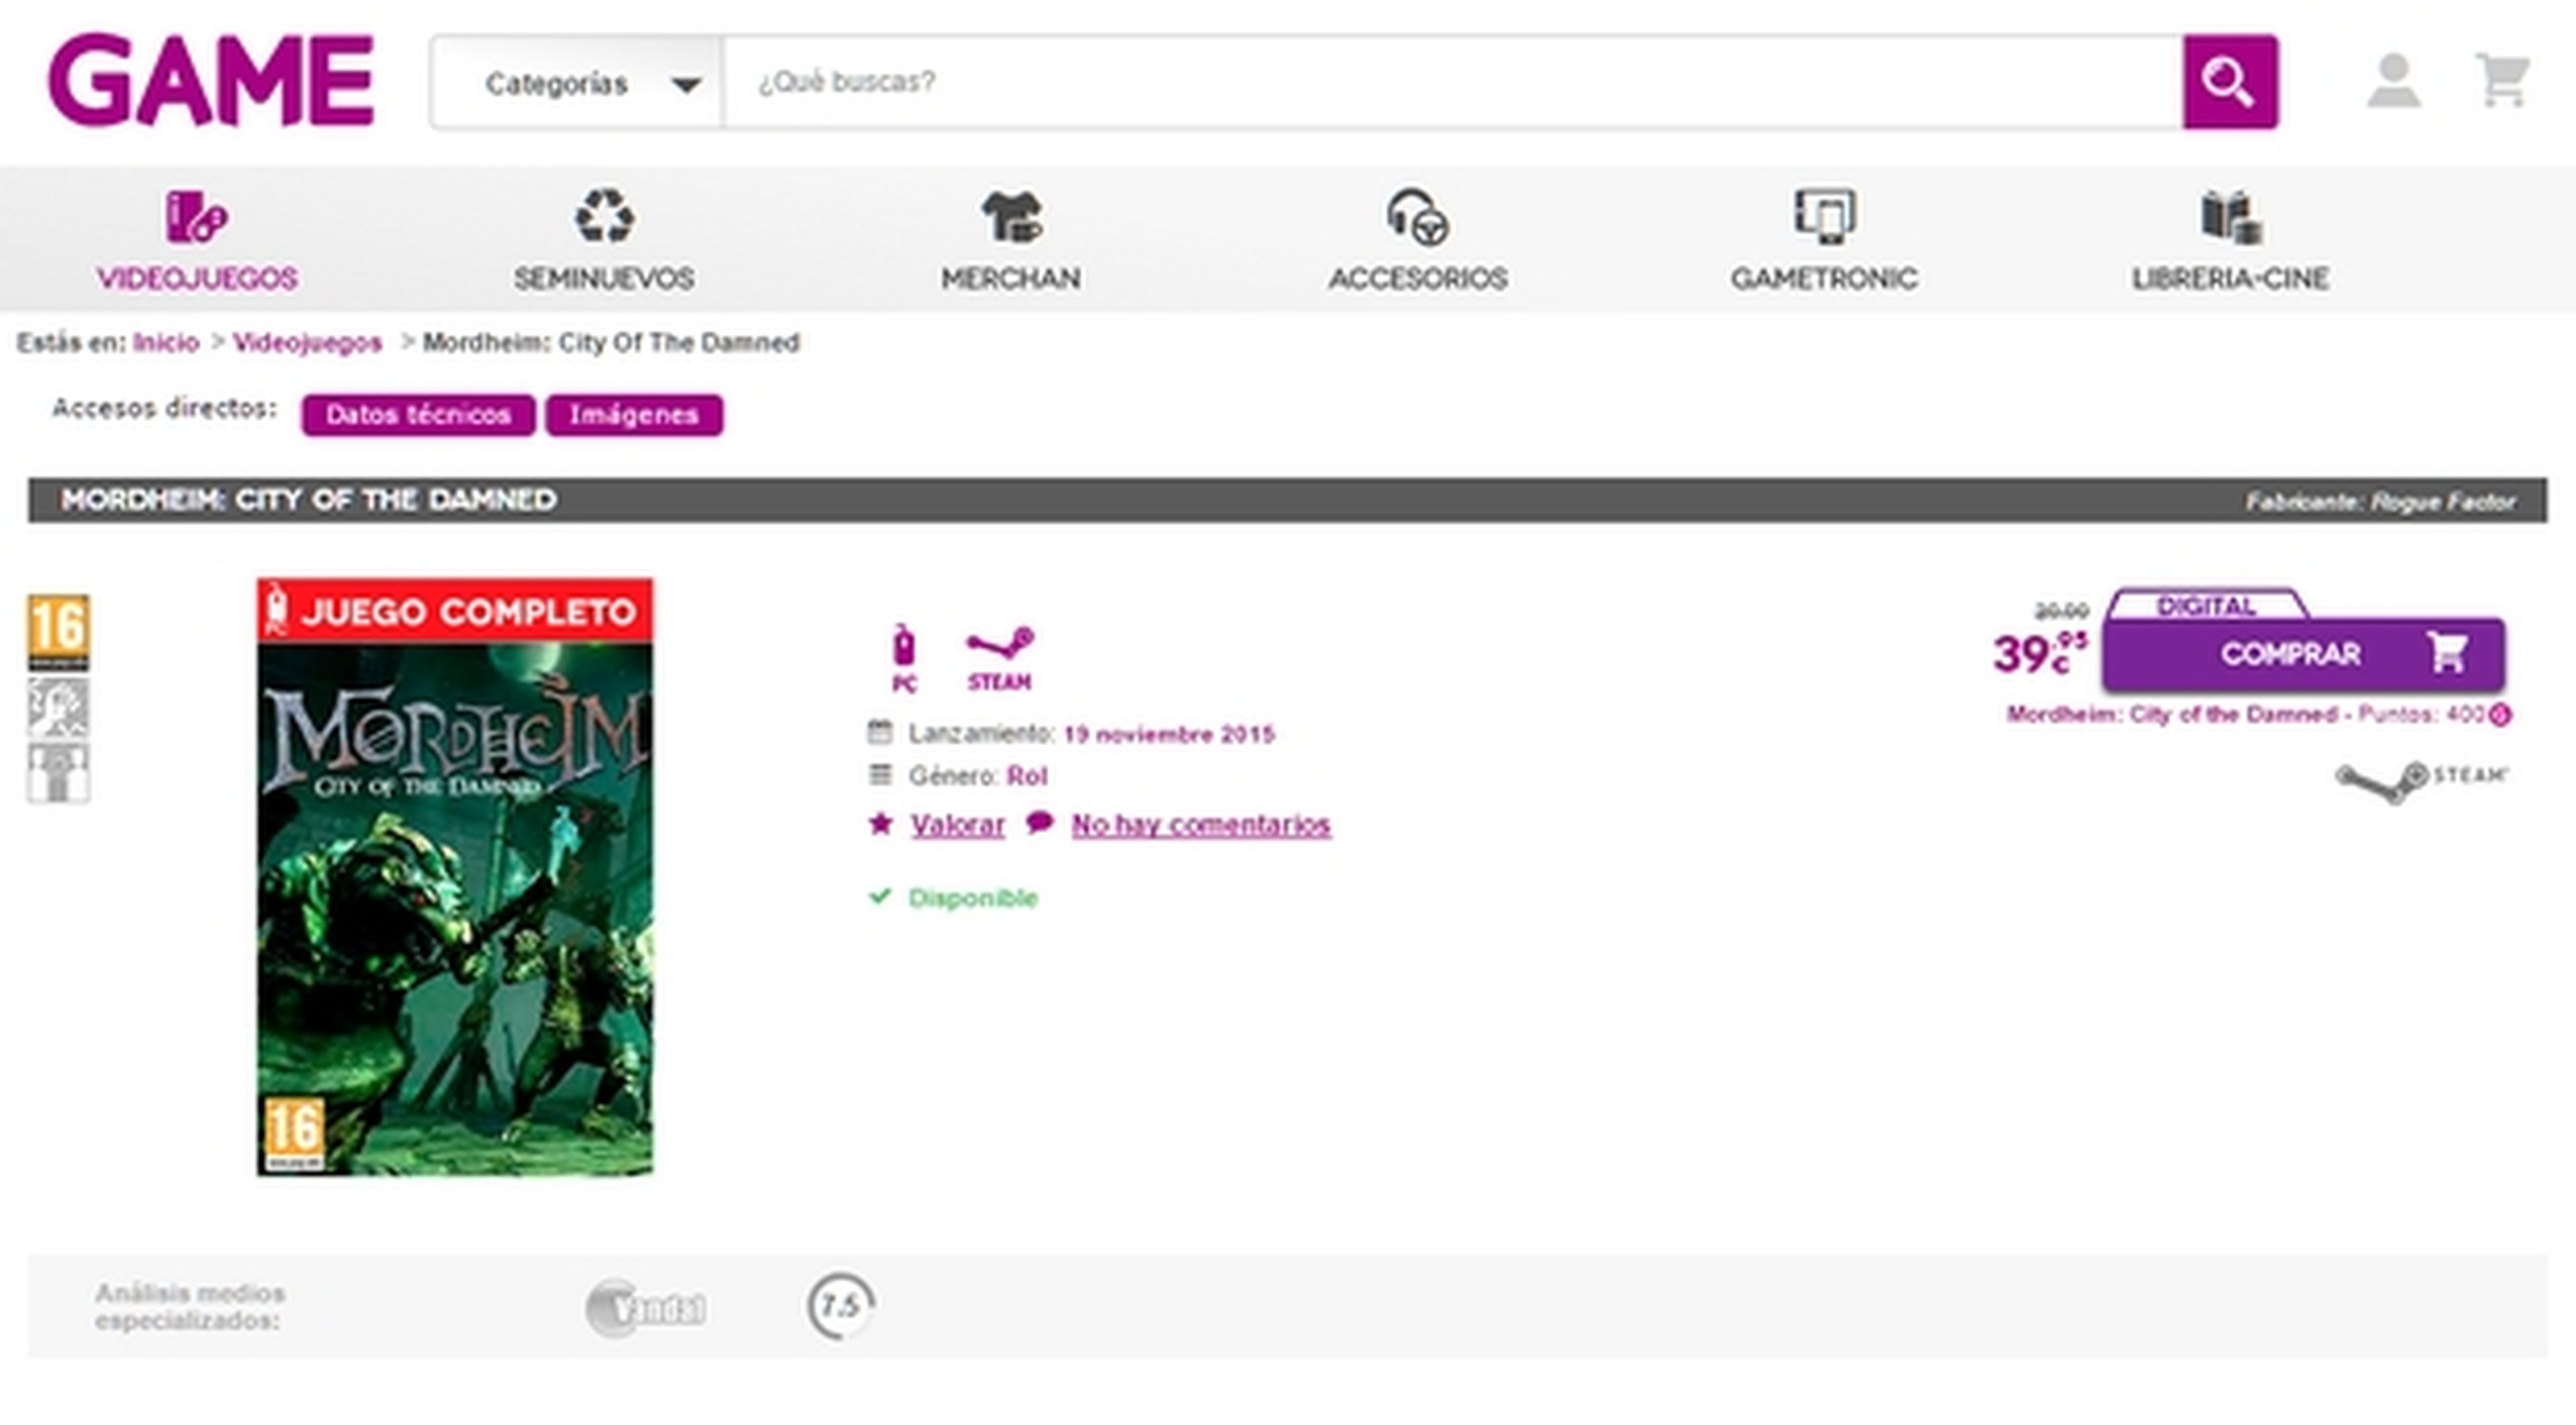Go to Videojuegos breadcrumb link
The width and height of the screenshot is (2576, 1425).
click(308, 343)
